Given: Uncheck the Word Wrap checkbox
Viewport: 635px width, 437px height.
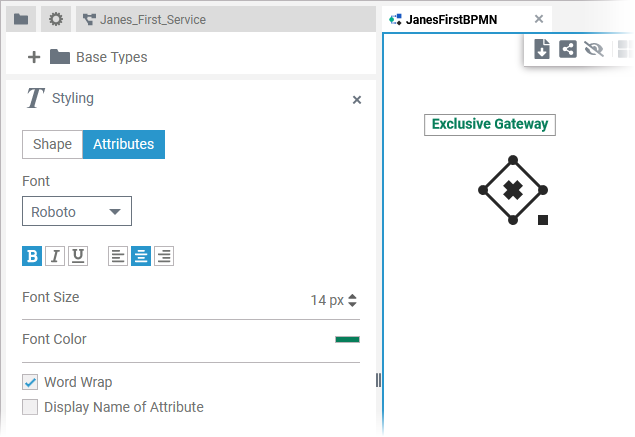Looking at the screenshot, I should [x=30, y=382].
